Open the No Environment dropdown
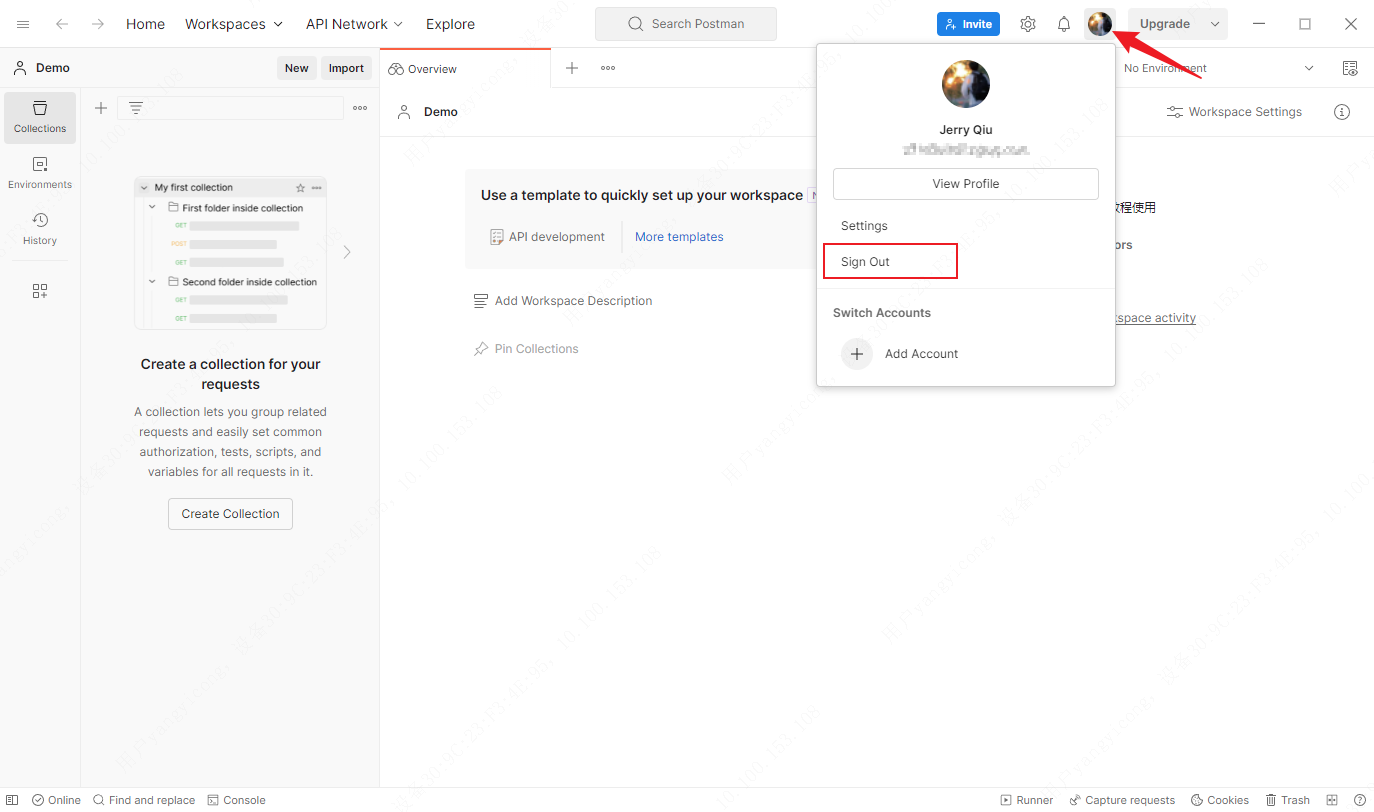Viewport: 1374px width, 812px height. coord(1218,68)
